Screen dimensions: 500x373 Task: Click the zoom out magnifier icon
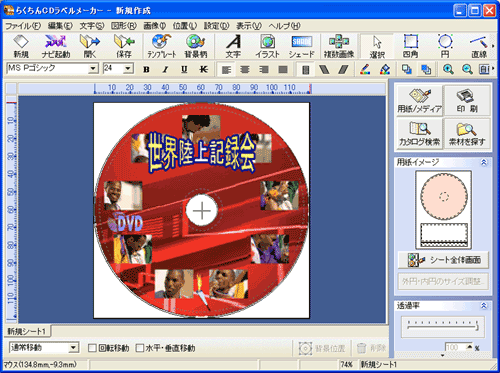[x=467, y=69]
